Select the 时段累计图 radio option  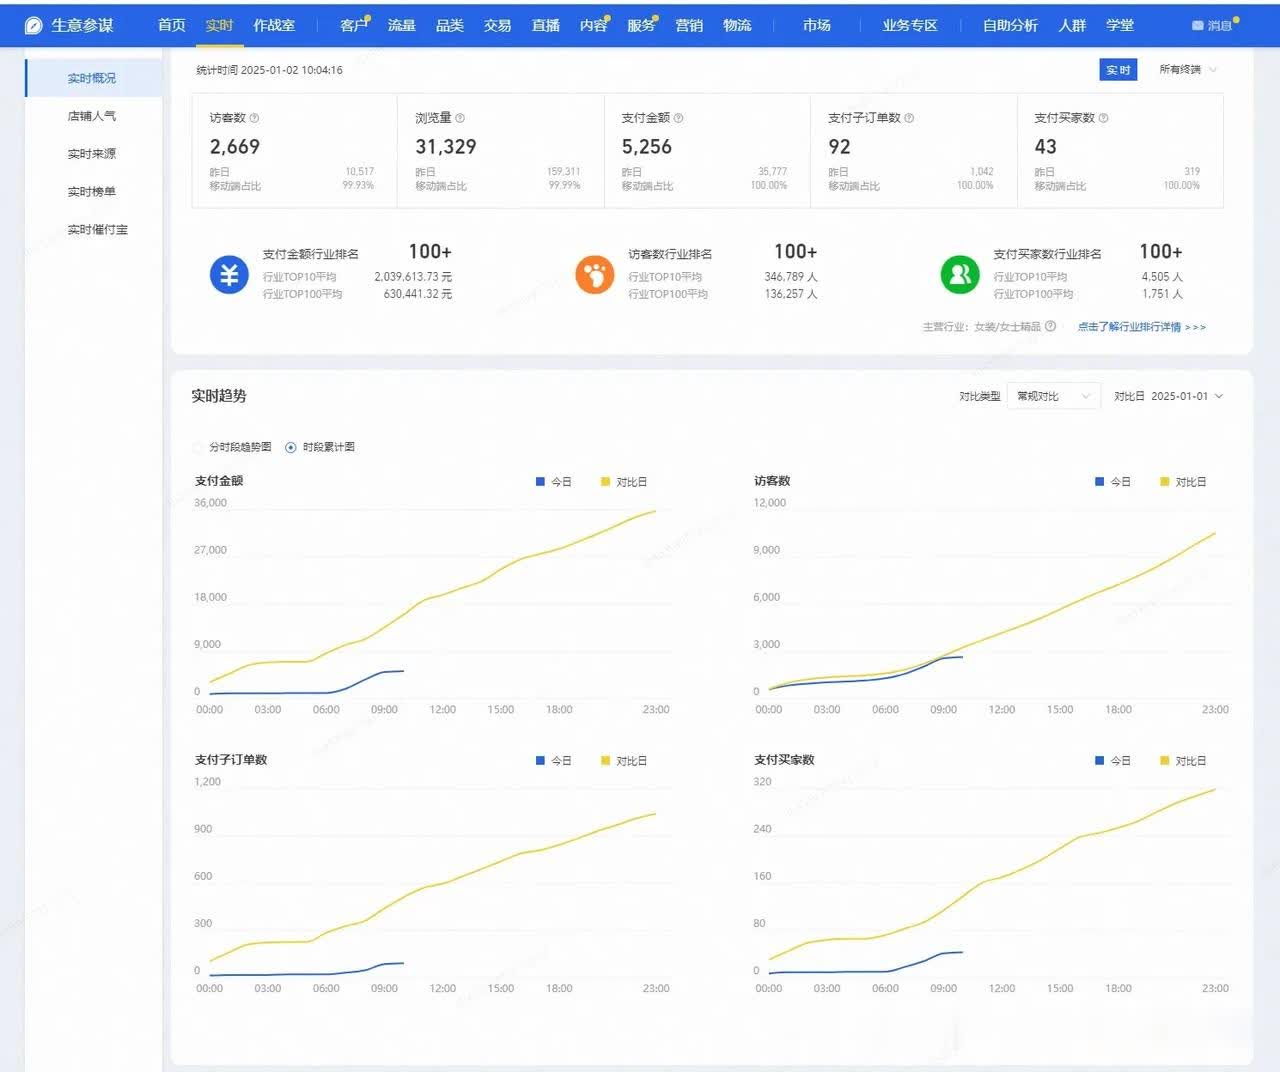[x=291, y=447]
